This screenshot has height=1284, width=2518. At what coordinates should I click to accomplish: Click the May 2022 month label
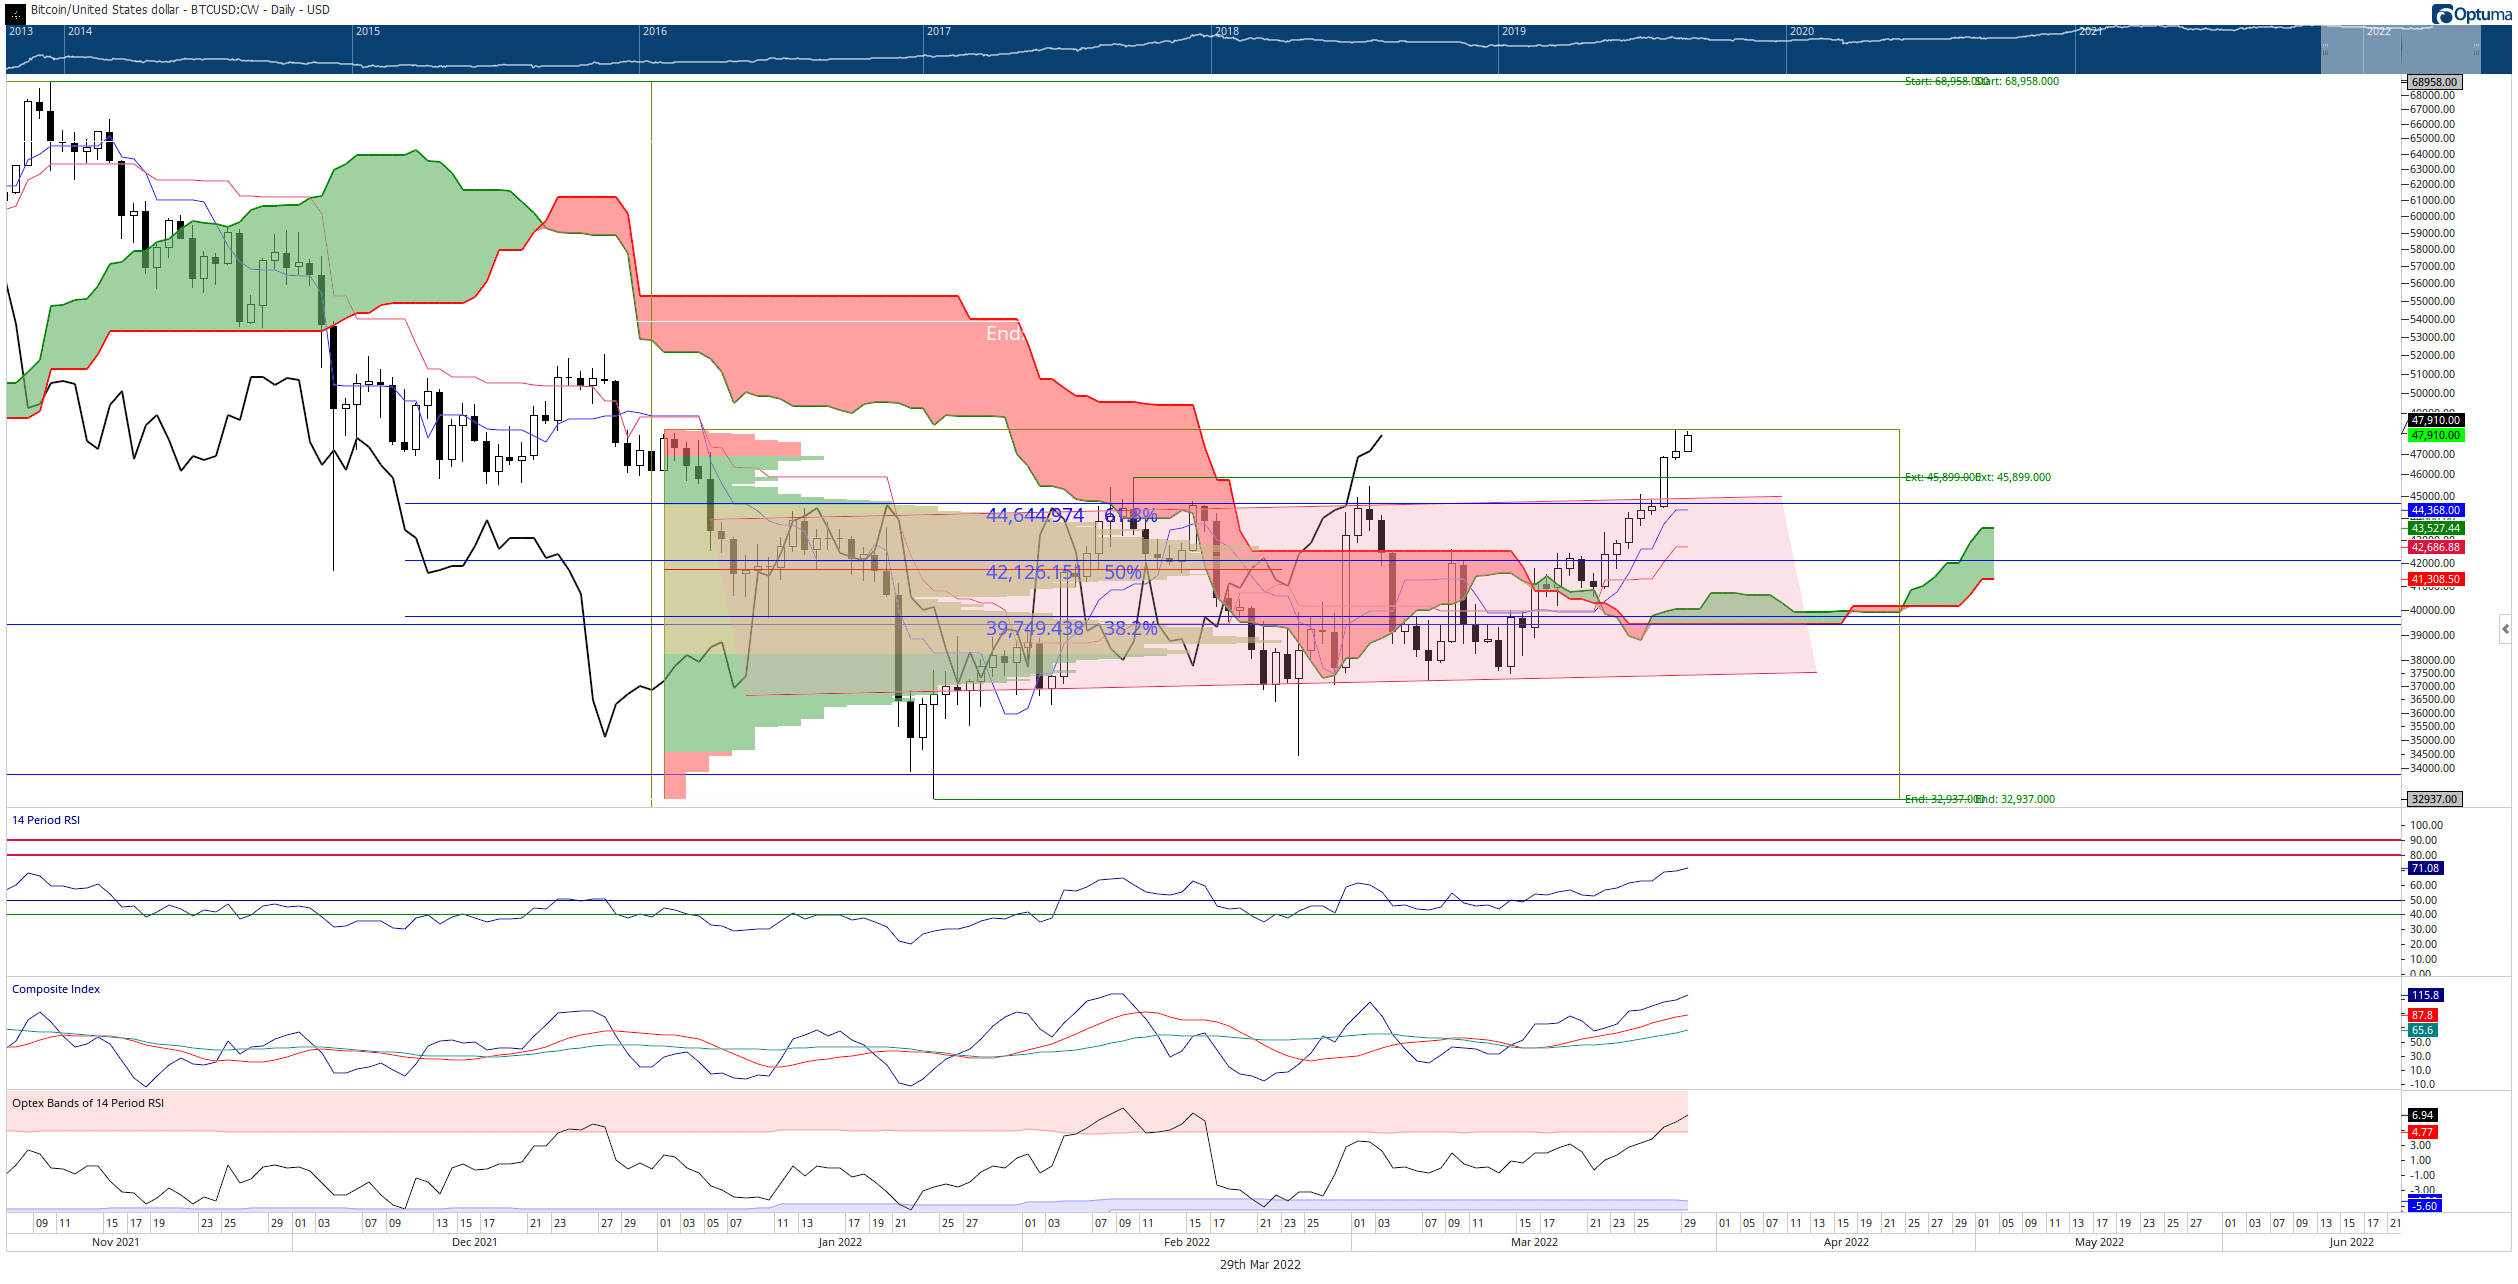[2099, 1242]
